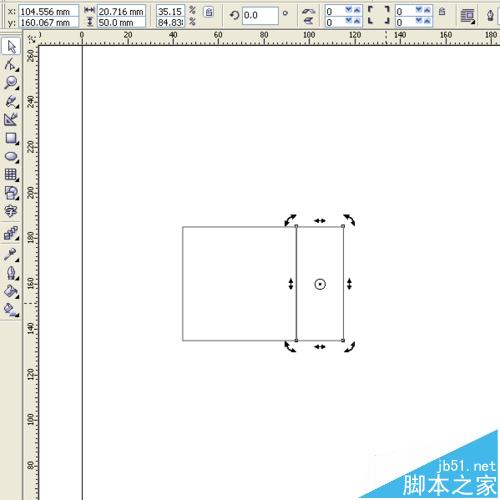Click the height field 50.0 mm

(x=121, y=22)
